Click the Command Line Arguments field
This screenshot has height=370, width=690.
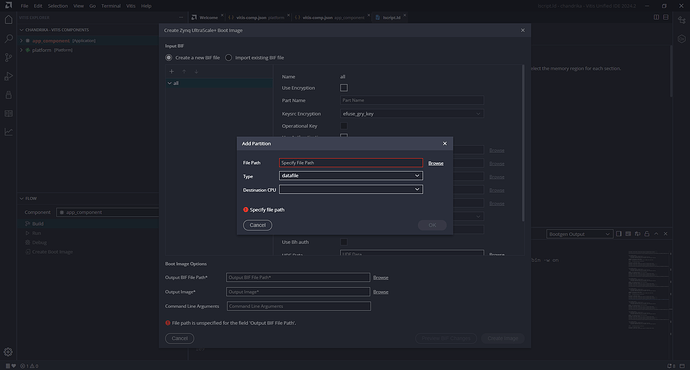pyautogui.click(x=299, y=306)
